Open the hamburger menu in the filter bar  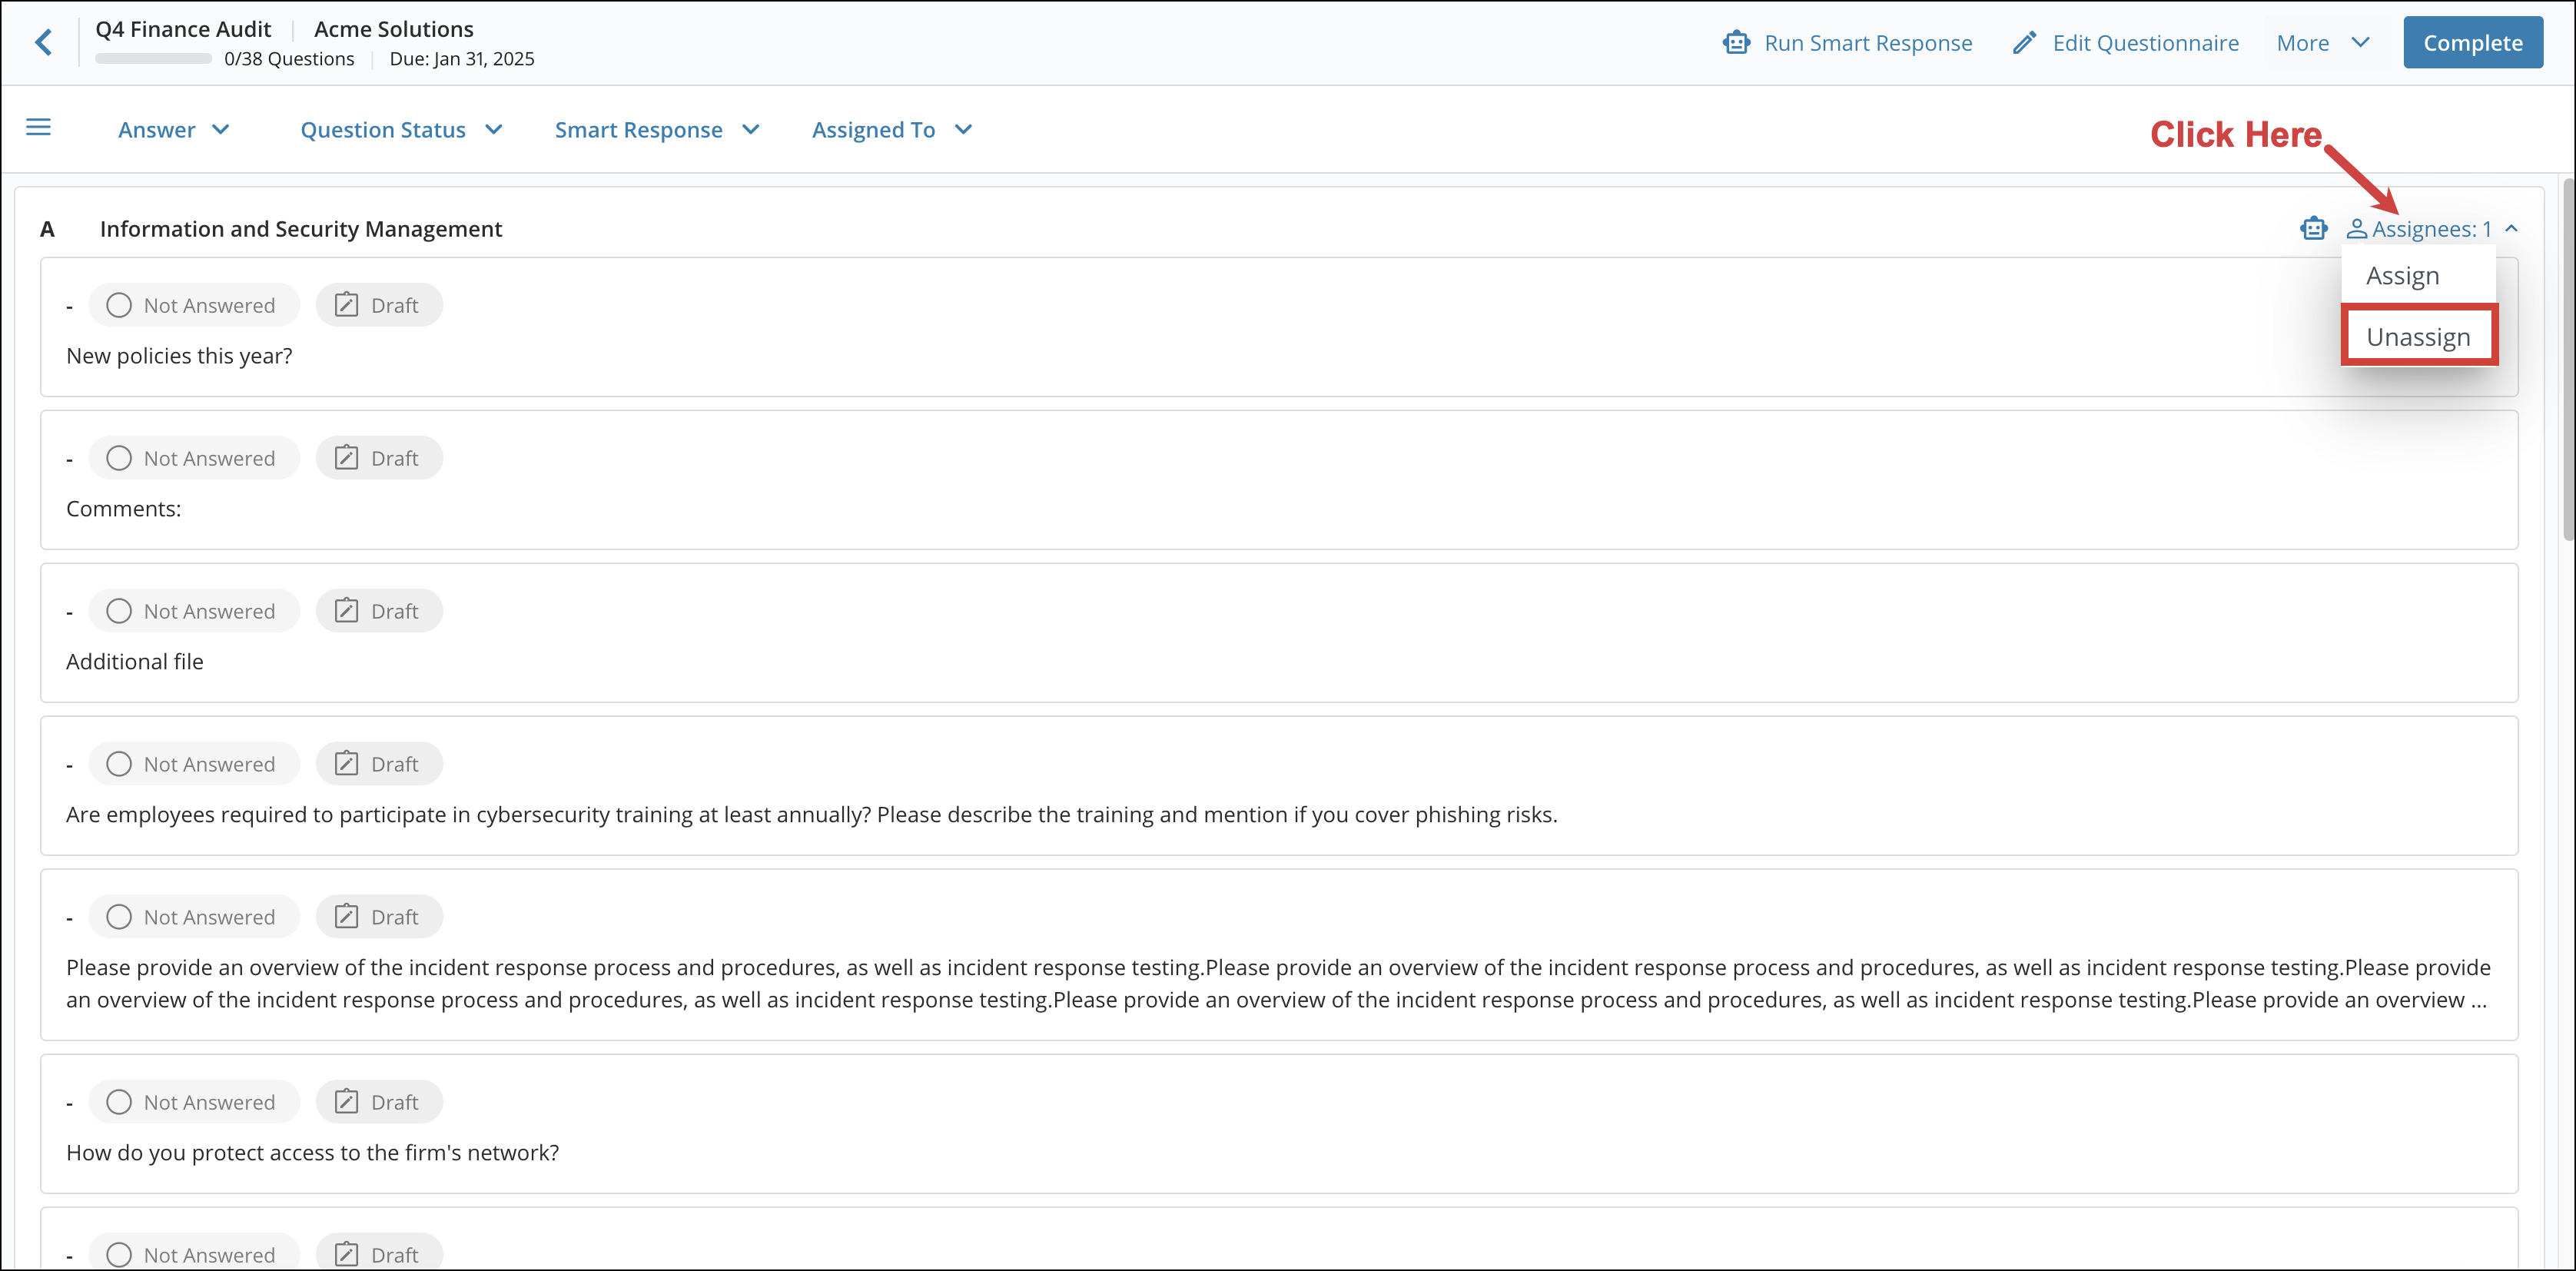38,127
